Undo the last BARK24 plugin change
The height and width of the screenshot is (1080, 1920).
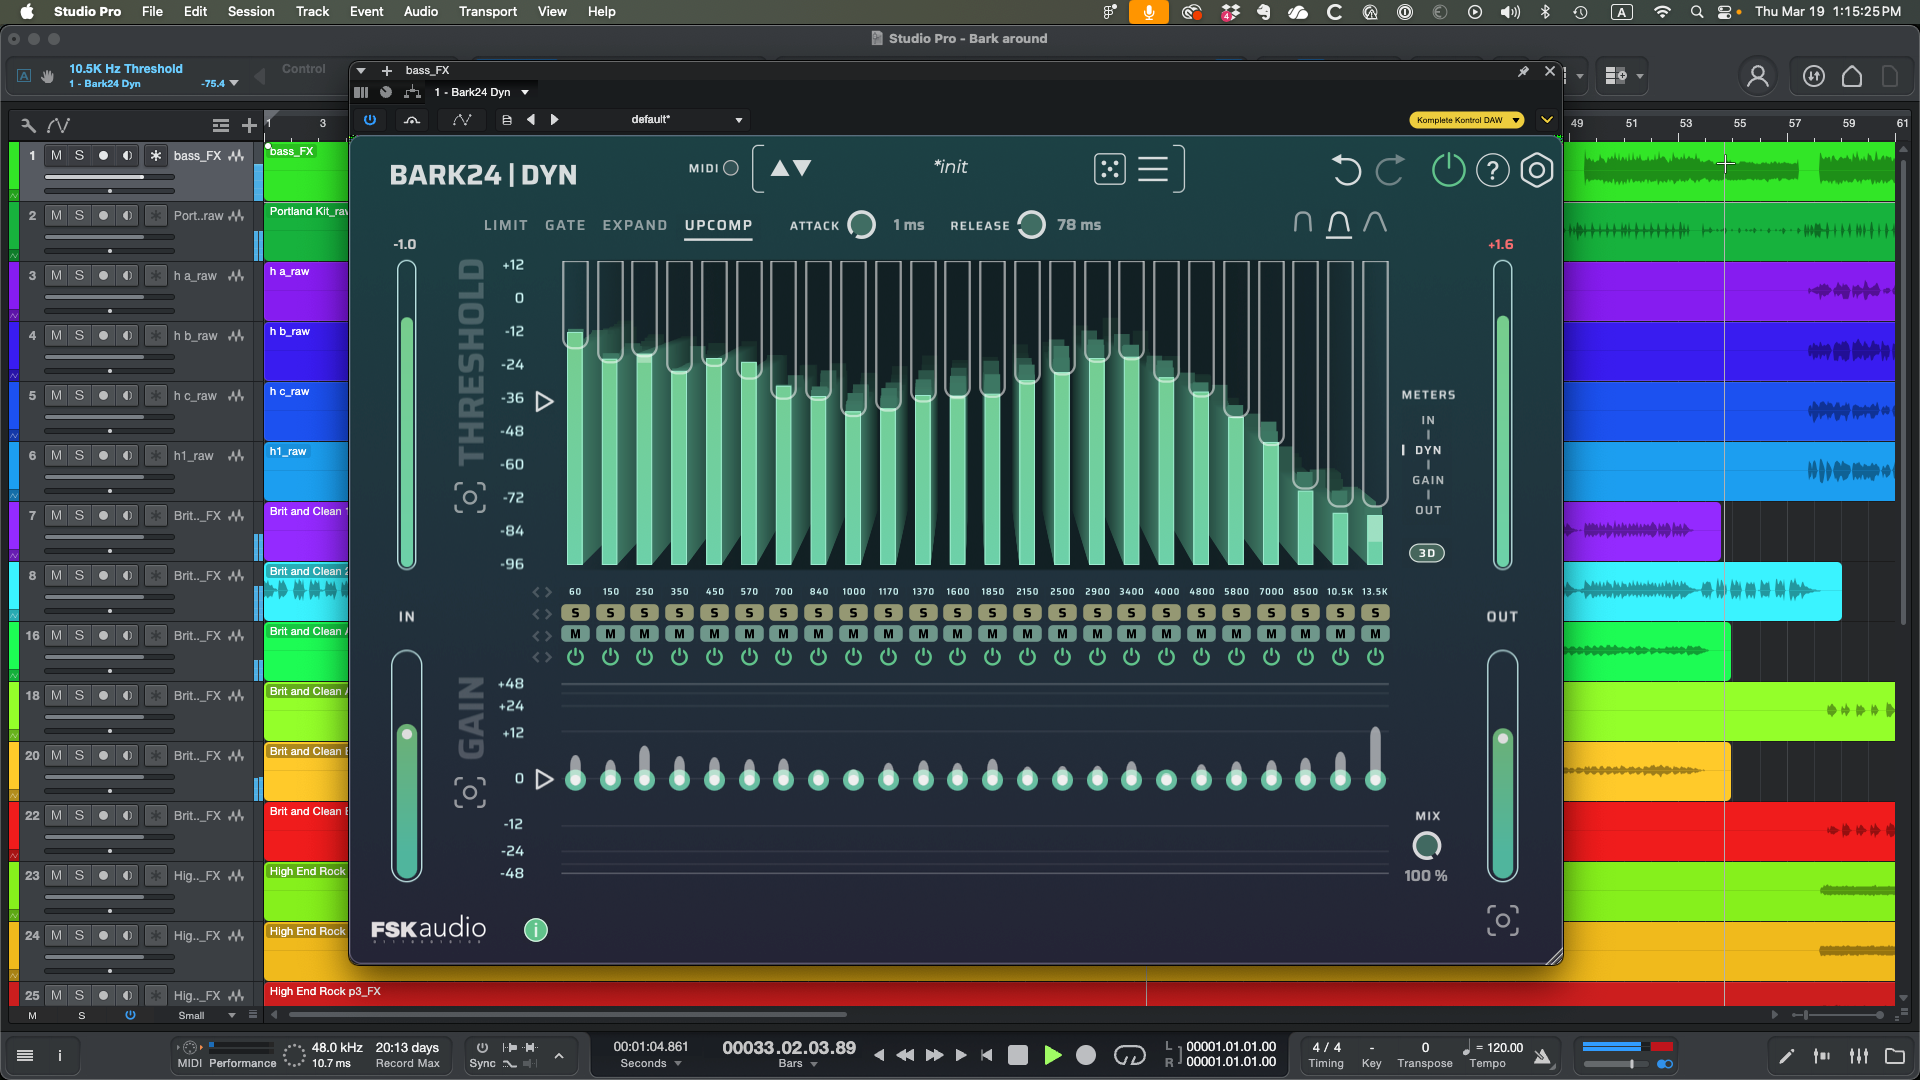[x=1346, y=171]
